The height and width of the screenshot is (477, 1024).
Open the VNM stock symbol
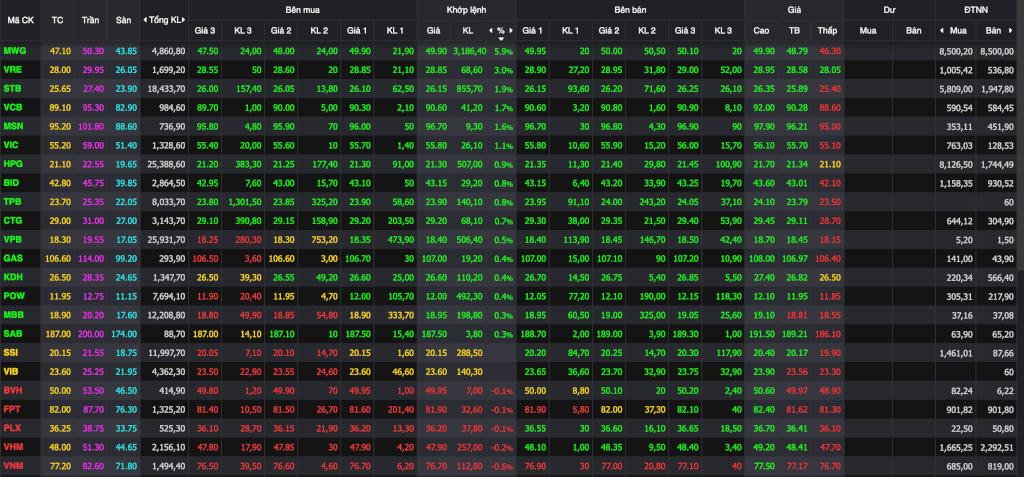click(12, 466)
